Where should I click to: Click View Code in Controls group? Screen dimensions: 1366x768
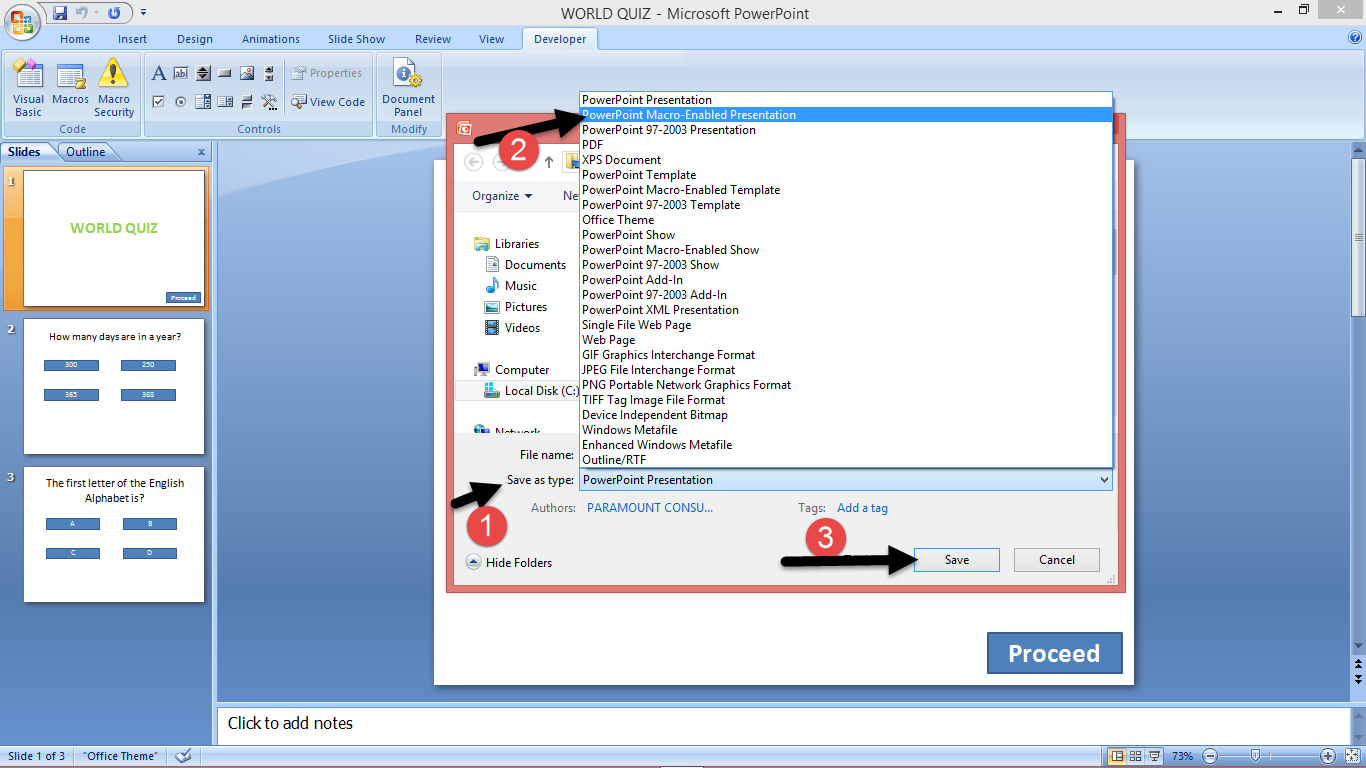tap(328, 102)
